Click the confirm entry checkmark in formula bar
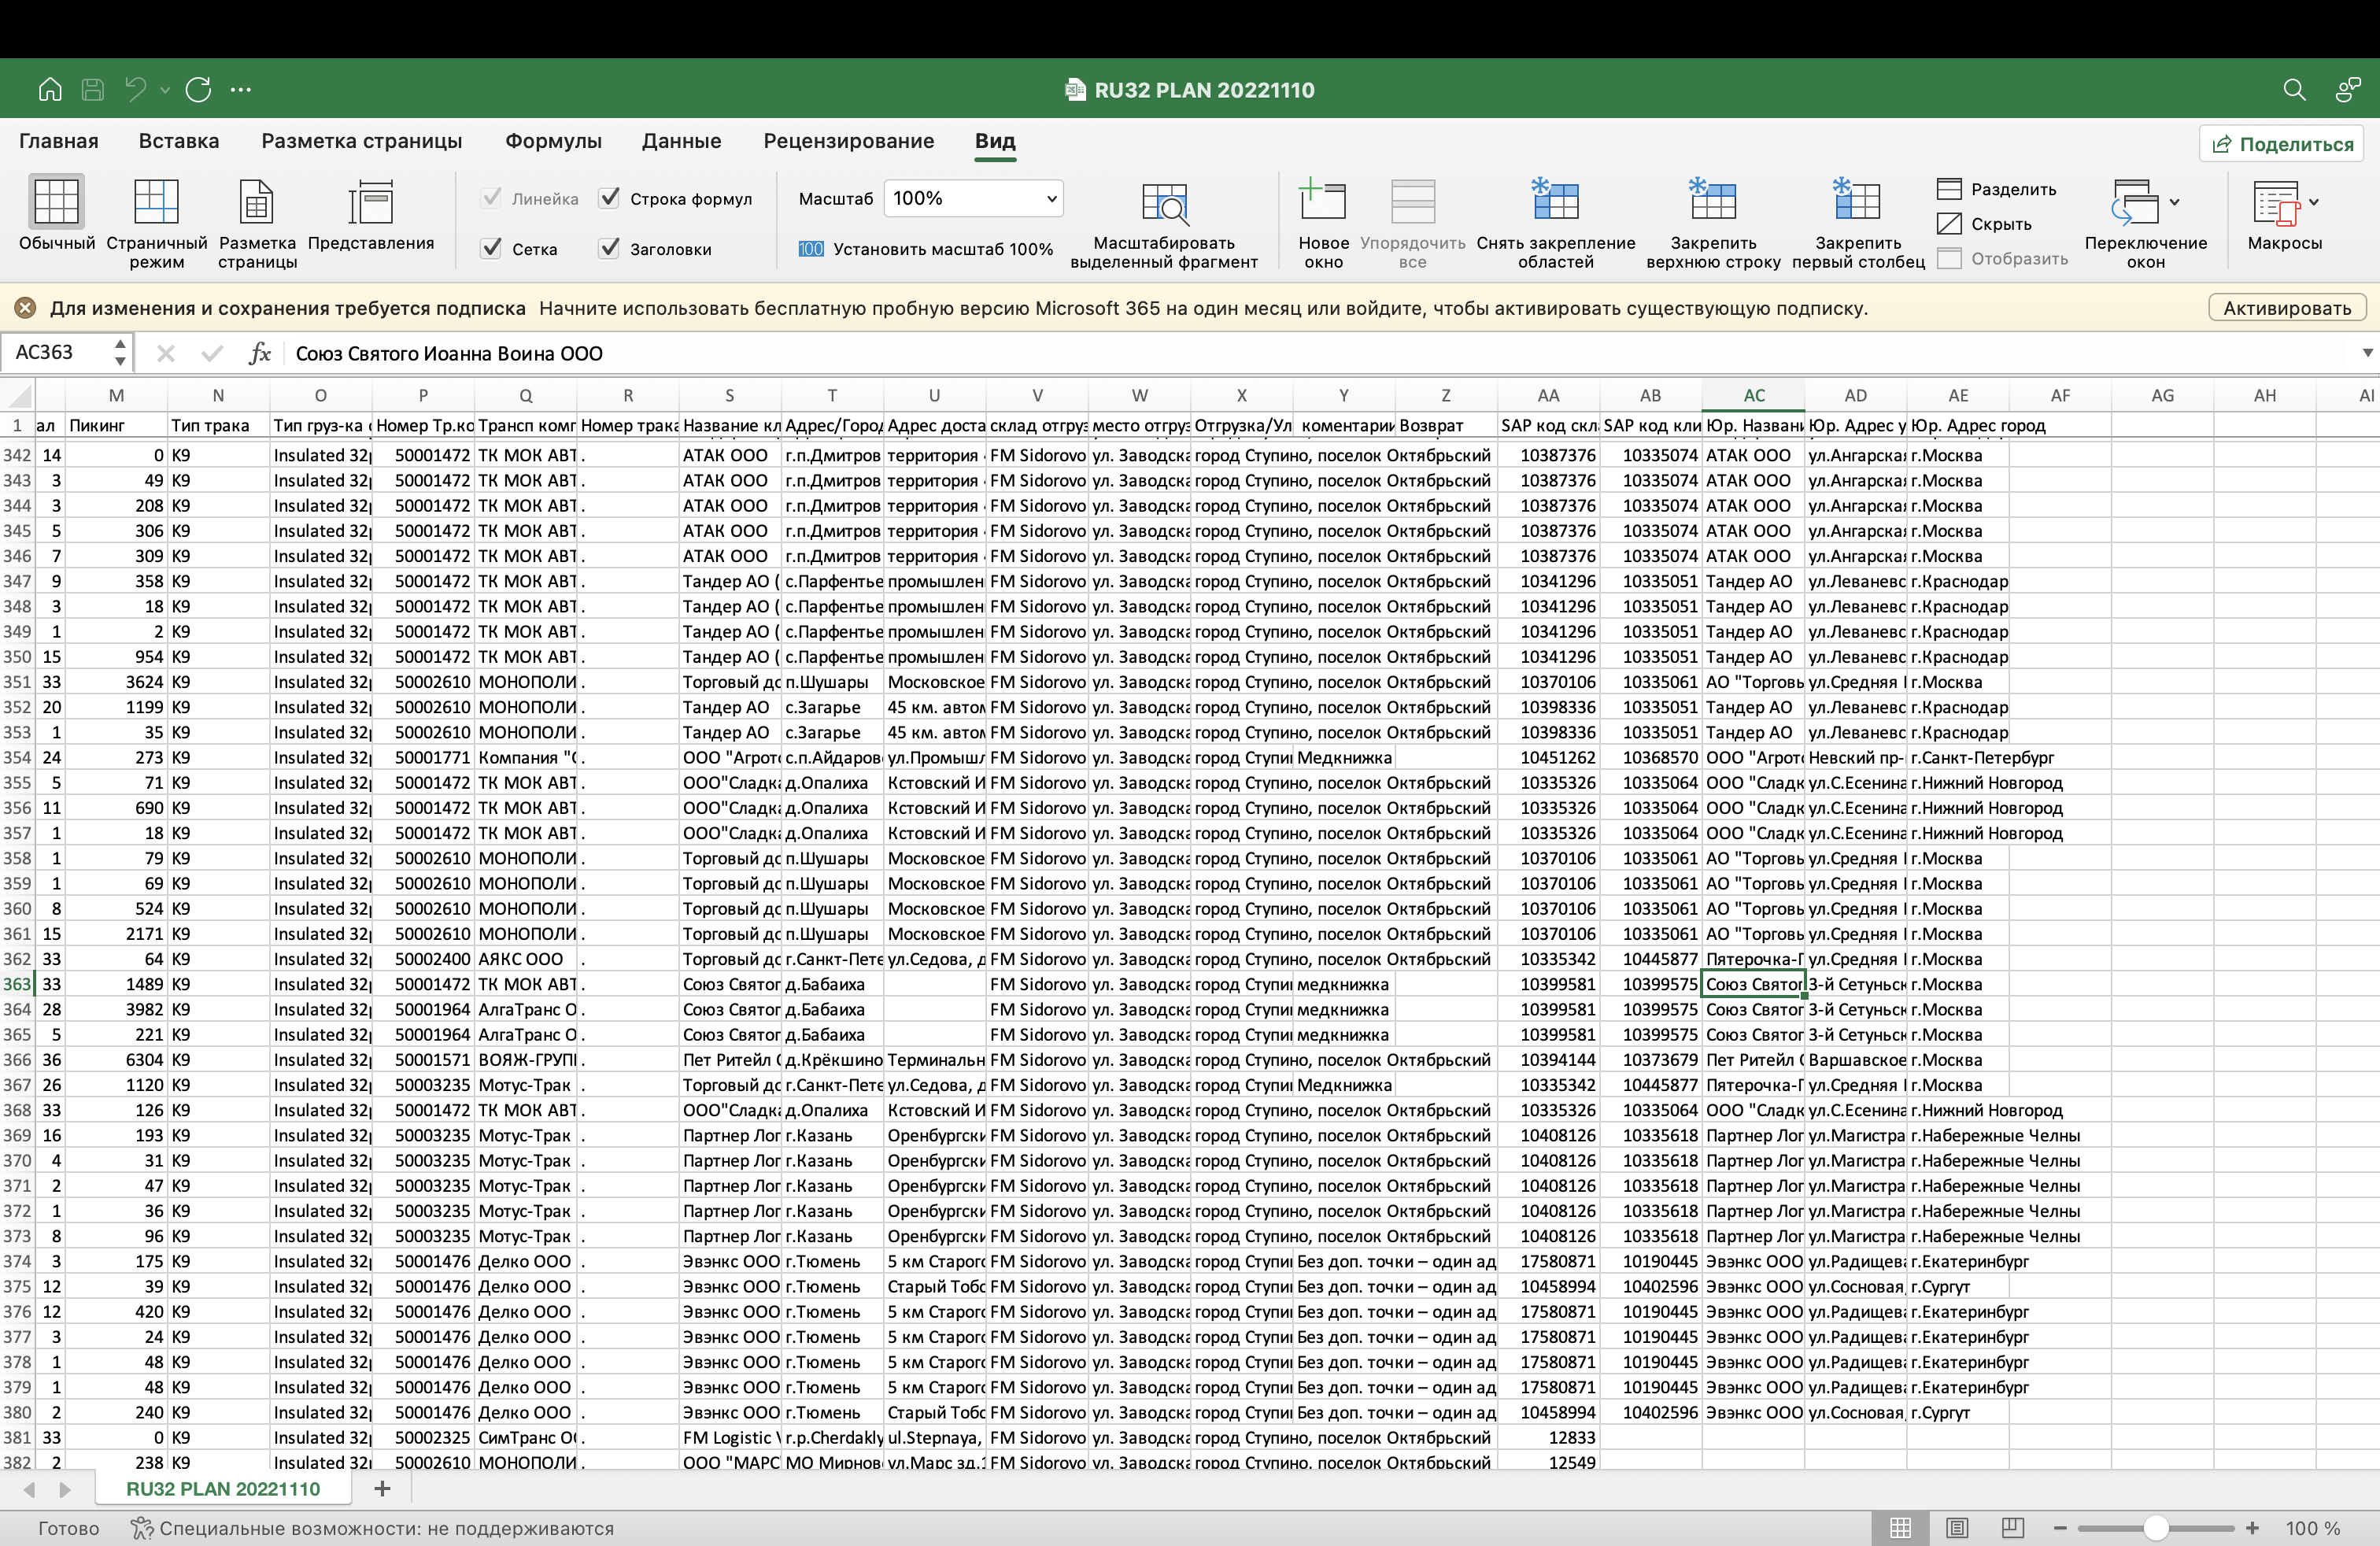 click(212, 353)
